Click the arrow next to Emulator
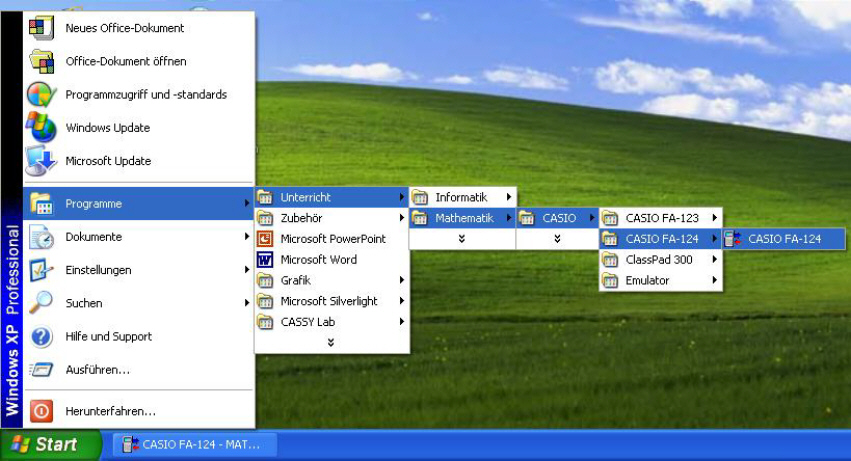 tap(715, 280)
